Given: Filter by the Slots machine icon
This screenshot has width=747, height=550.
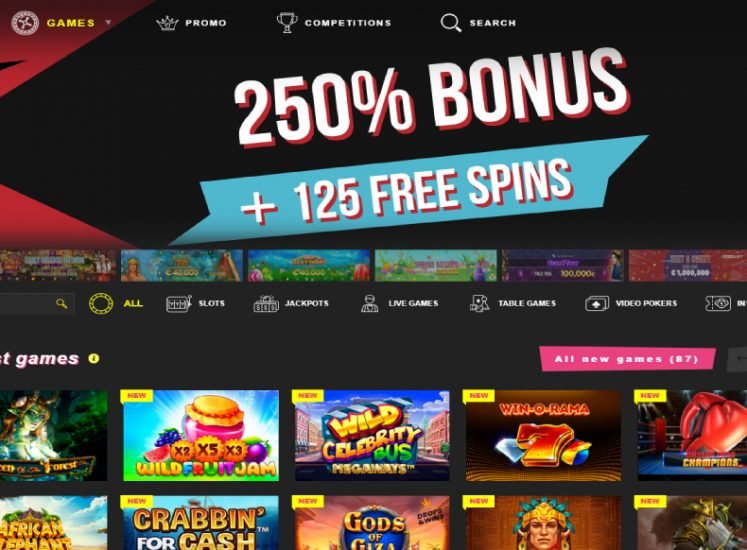Looking at the screenshot, I should coord(179,303).
